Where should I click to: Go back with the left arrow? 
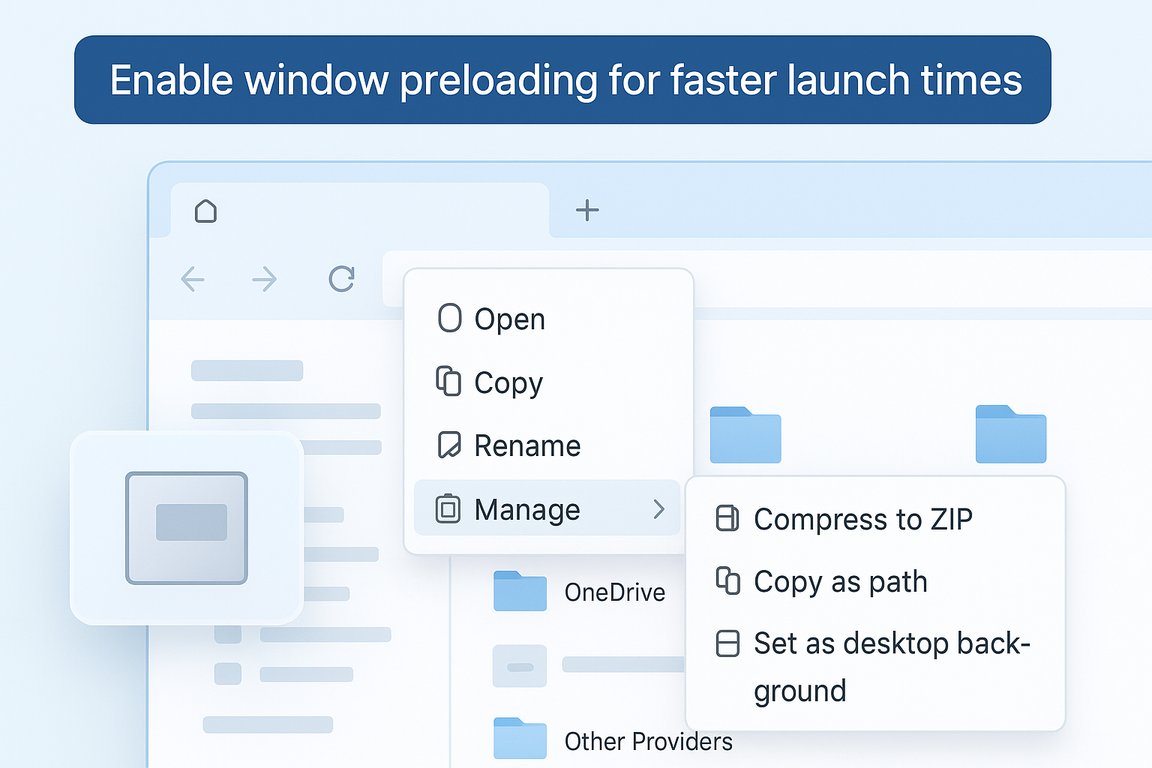(192, 279)
